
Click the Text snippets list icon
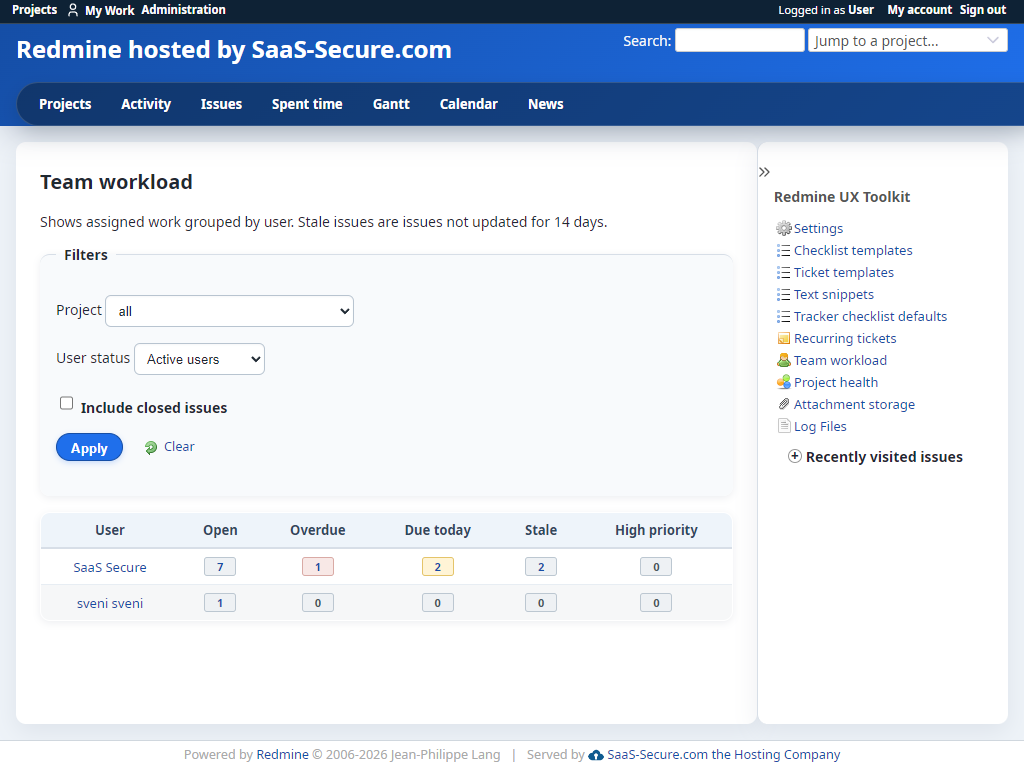tap(783, 295)
